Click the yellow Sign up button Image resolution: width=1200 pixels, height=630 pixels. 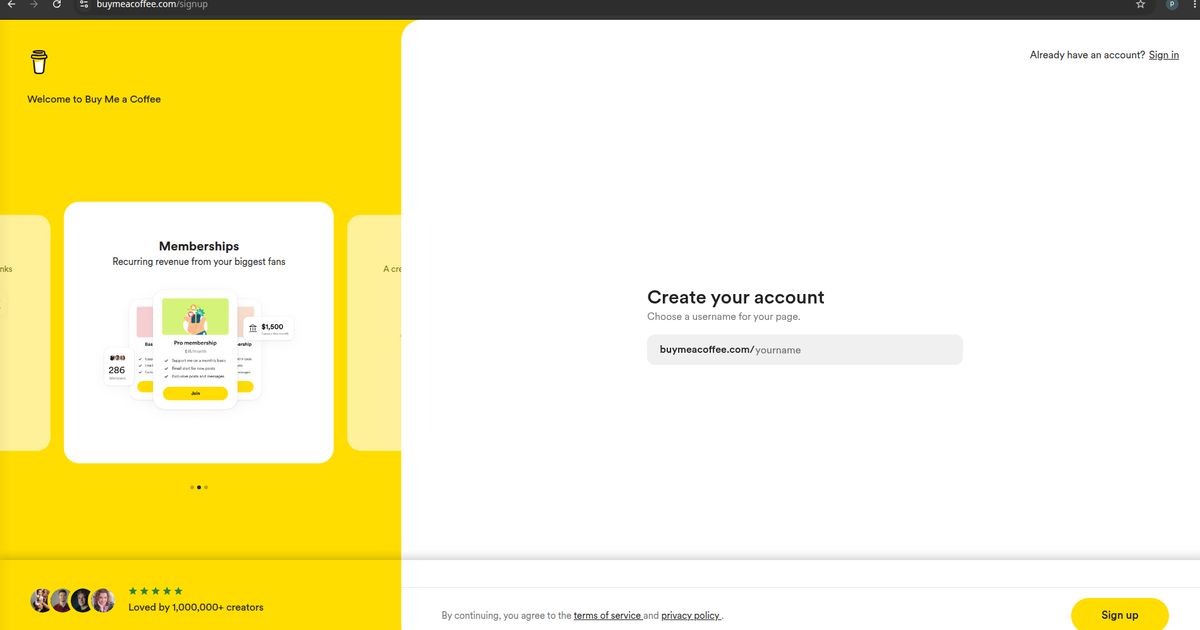pyautogui.click(x=1120, y=615)
